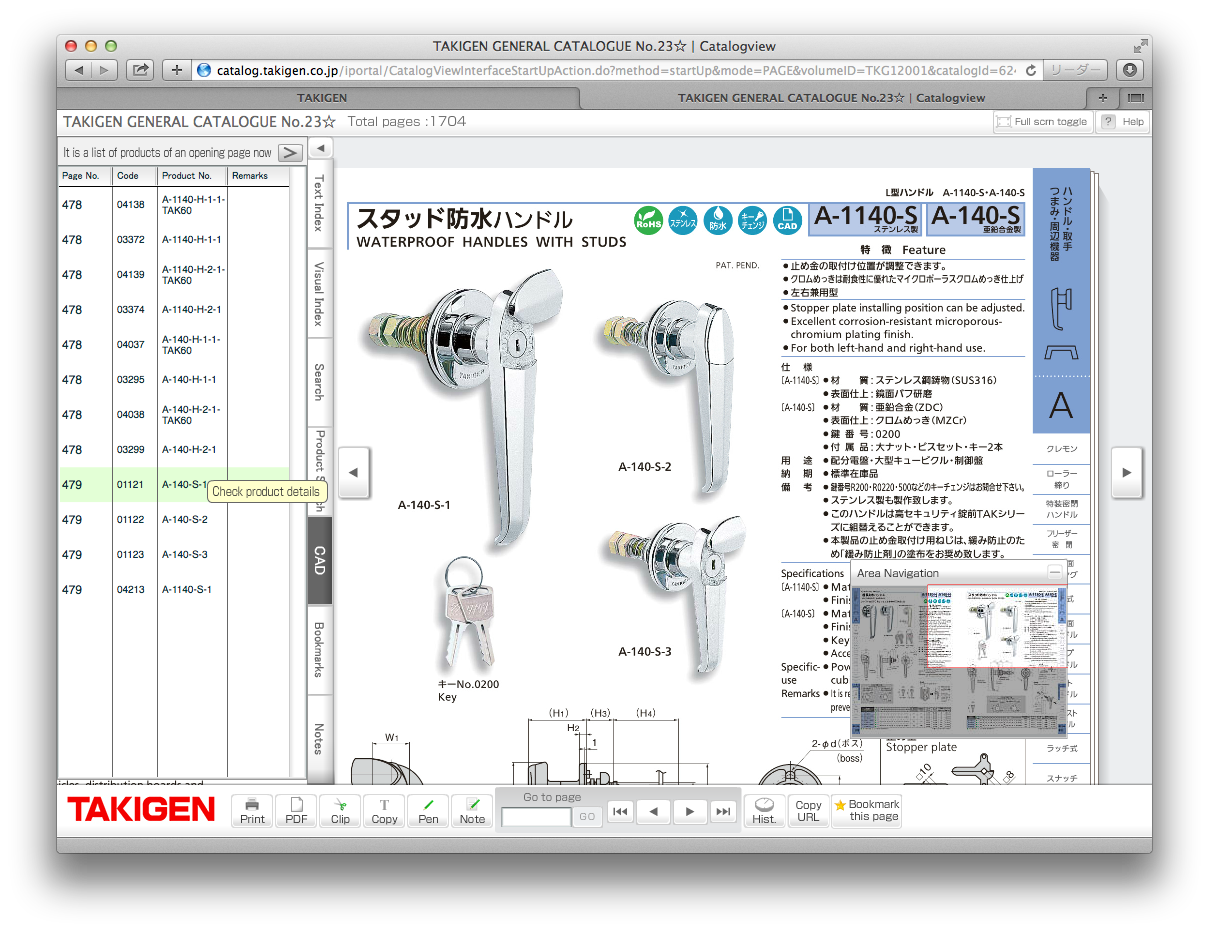
Task: Go to the previous page in bottom toolbar
Action: pyautogui.click(x=654, y=812)
